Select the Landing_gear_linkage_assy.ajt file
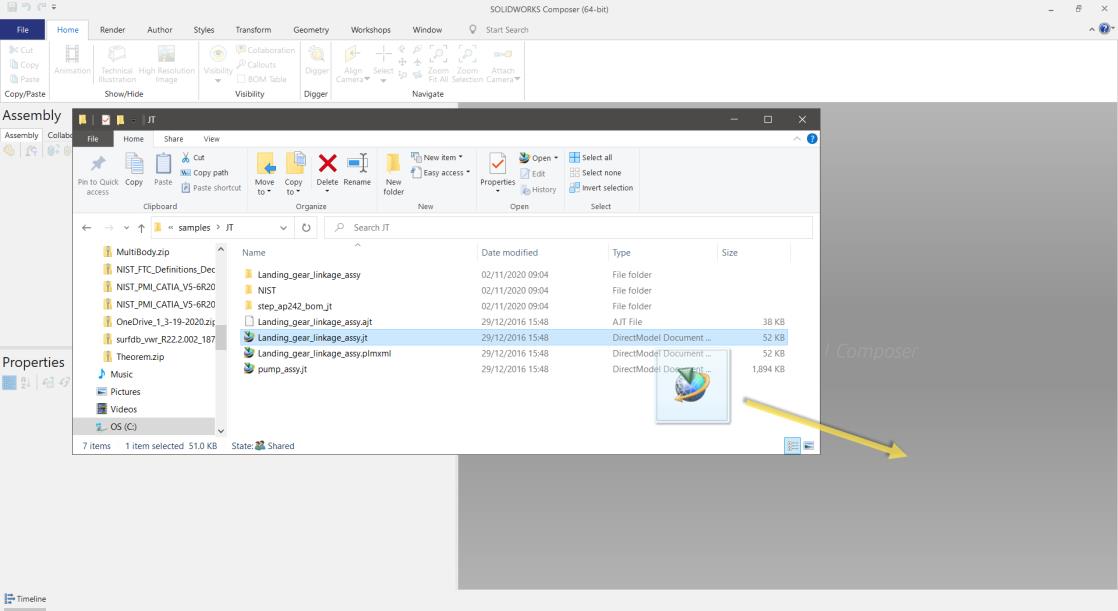Image resolution: width=1118 pixels, height=611 pixels. click(x=314, y=322)
